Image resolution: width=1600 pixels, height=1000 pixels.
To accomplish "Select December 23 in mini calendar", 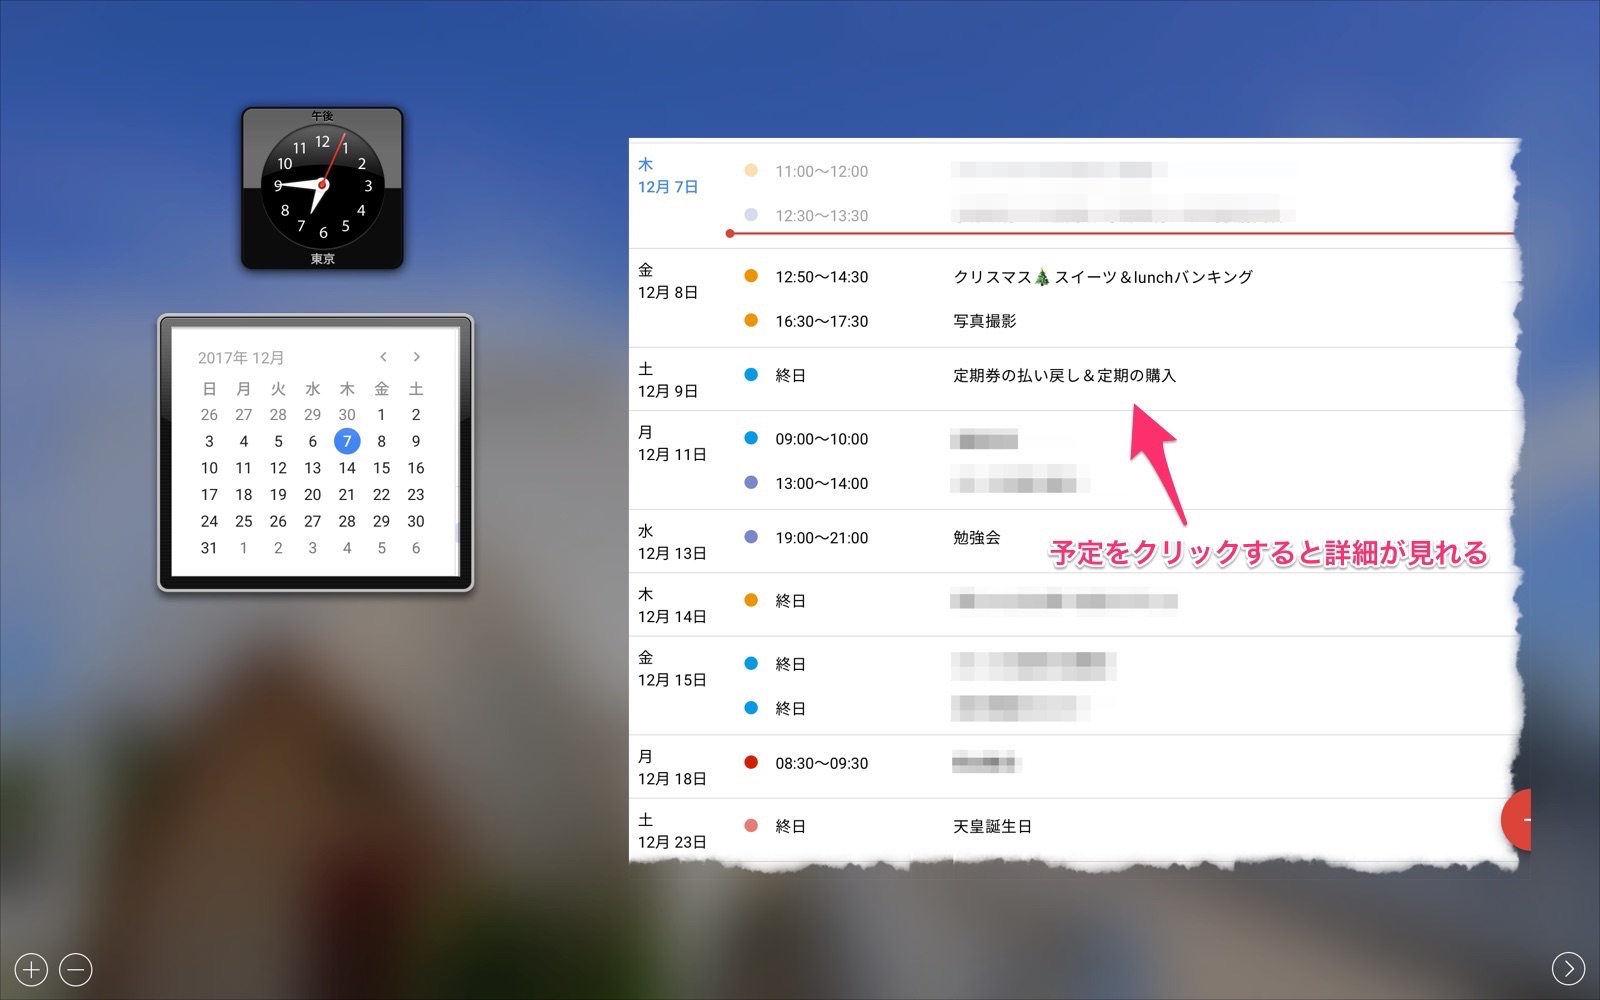I will coord(416,495).
